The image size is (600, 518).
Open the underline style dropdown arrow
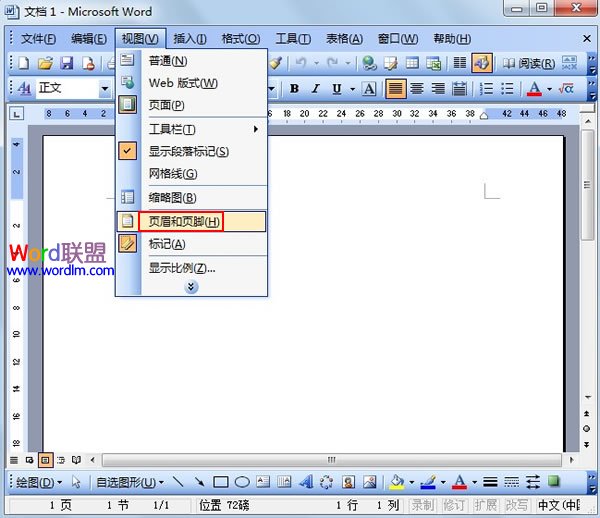[x=352, y=89]
